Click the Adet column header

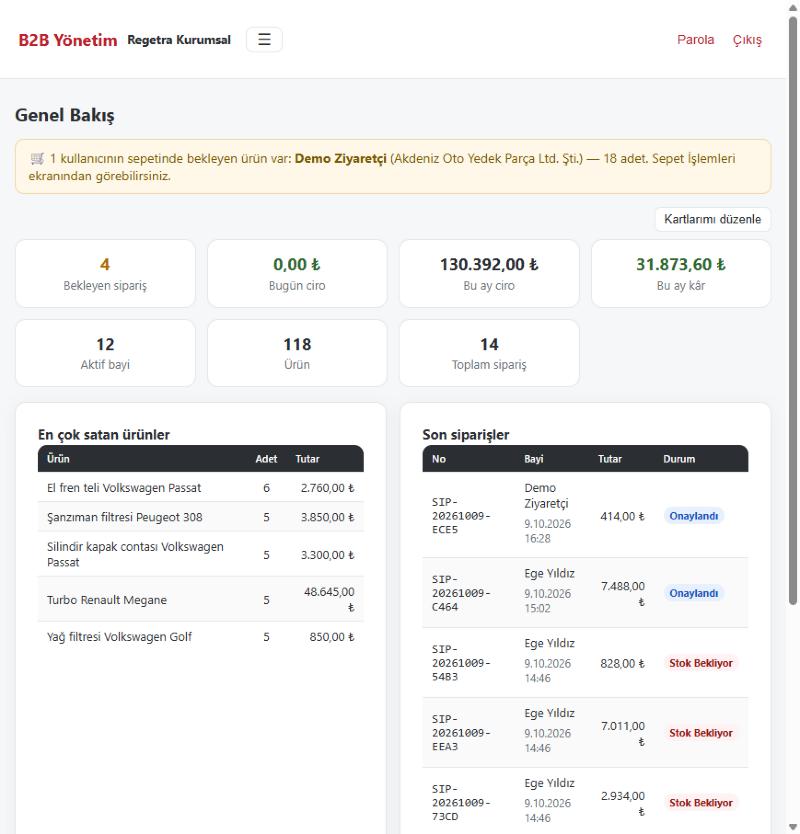click(x=266, y=459)
